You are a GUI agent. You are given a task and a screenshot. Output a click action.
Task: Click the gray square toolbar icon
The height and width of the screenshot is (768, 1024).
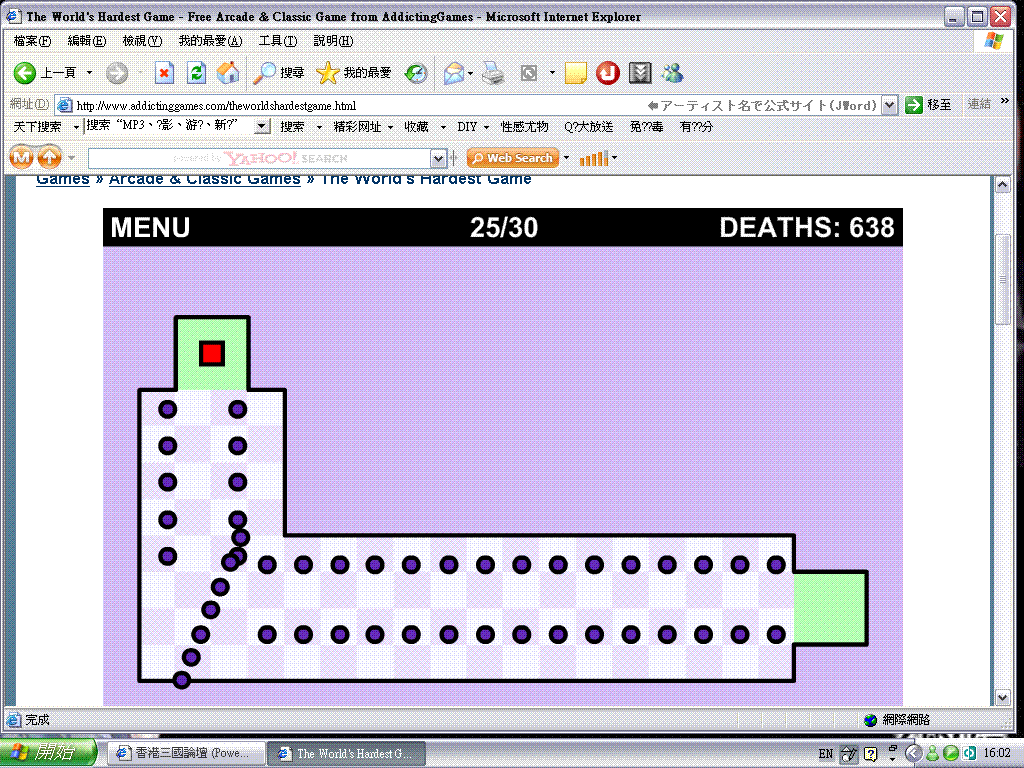tap(529, 72)
